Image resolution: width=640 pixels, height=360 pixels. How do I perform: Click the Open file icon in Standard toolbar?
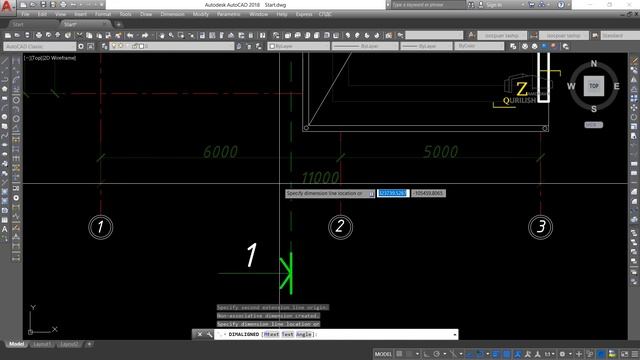point(17,36)
